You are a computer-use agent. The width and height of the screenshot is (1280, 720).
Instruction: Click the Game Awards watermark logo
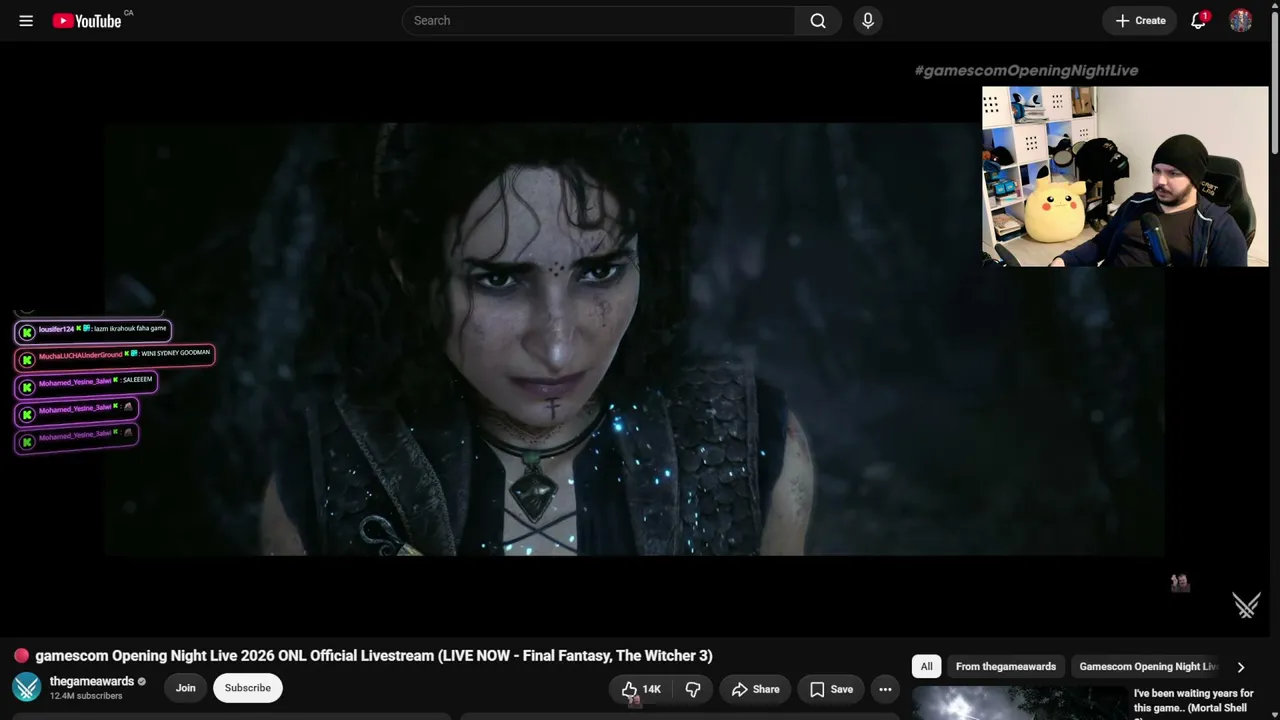point(1246,605)
